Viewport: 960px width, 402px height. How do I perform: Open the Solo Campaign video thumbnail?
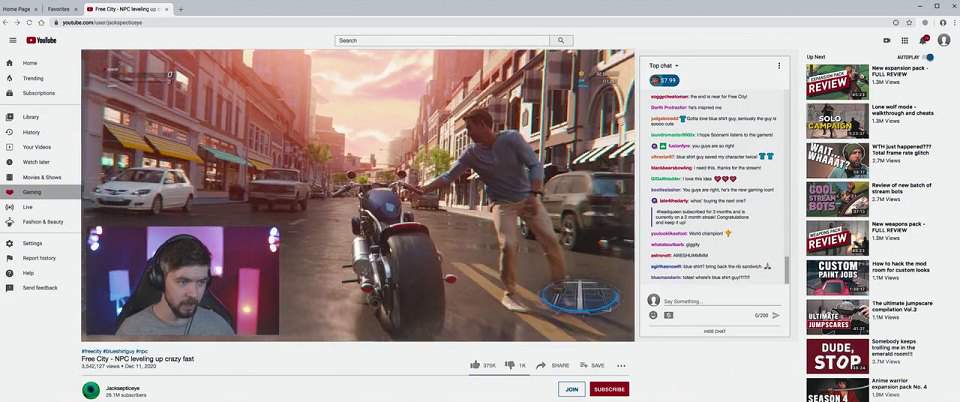point(837,121)
